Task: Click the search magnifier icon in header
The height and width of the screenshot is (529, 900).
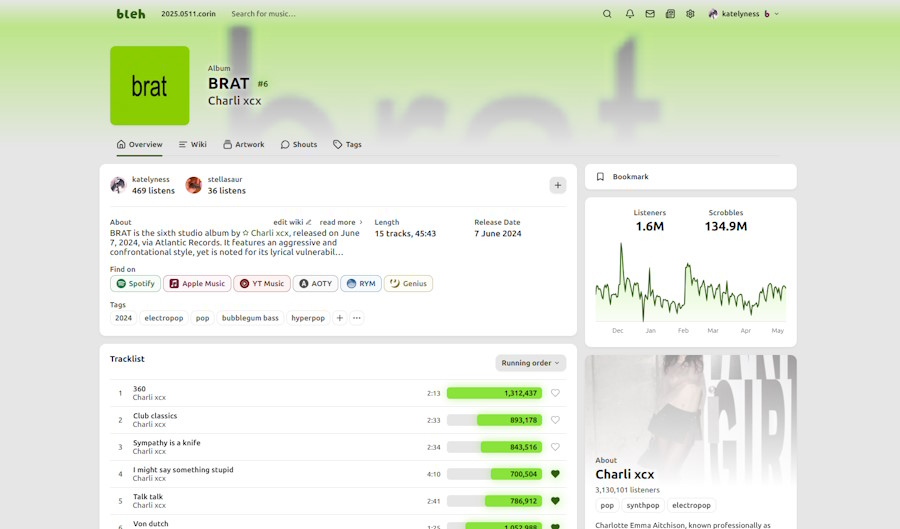Action: point(607,14)
